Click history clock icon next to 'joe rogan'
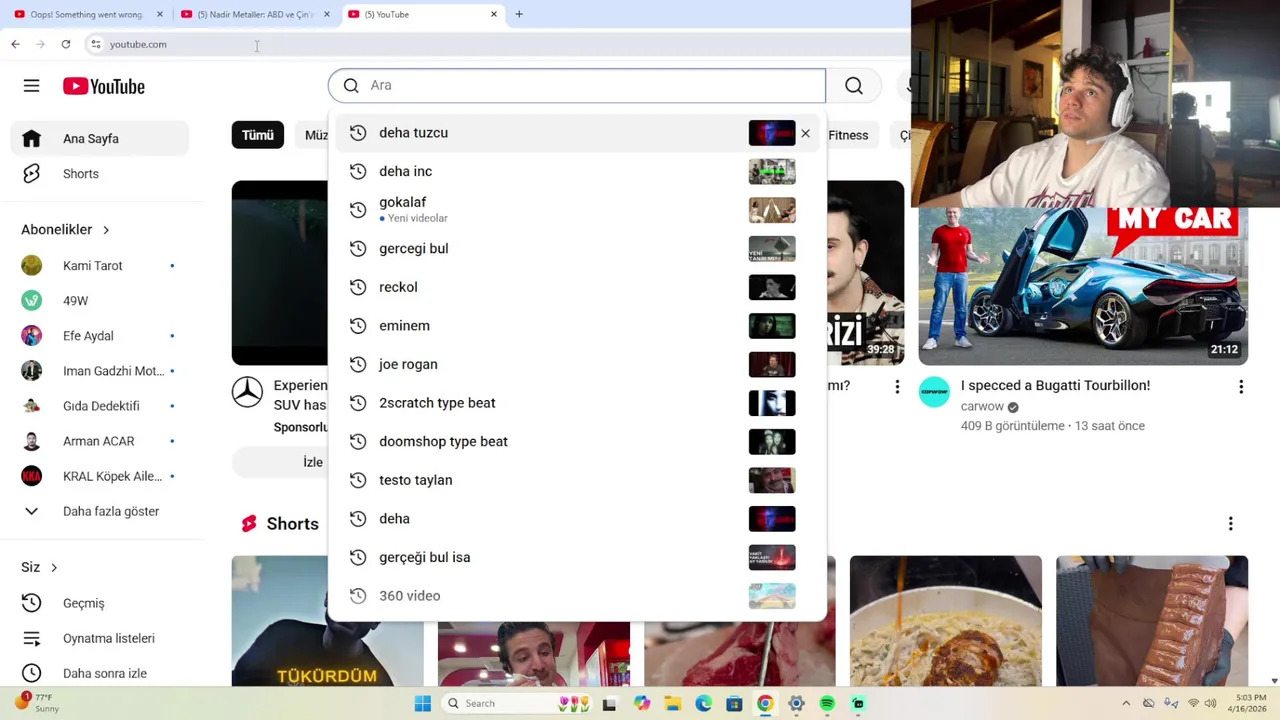1280x720 pixels. tap(358, 364)
